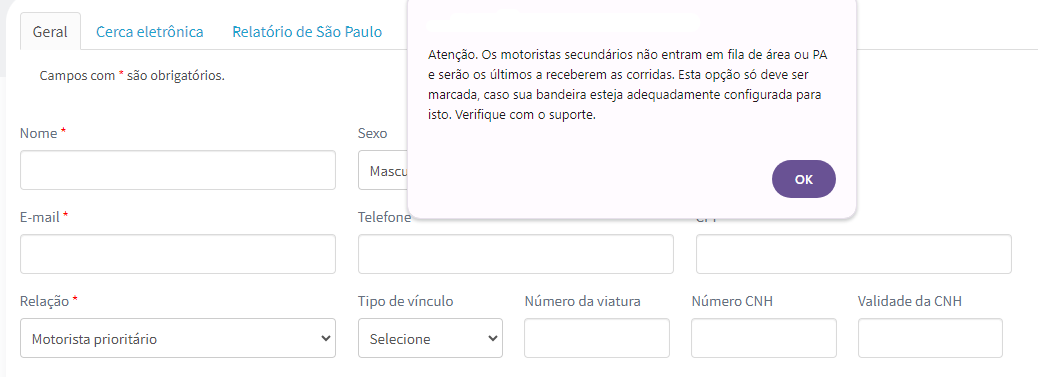Expand the Relação dropdown showing Motorista prioritário
Image resolution: width=1038 pixels, height=377 pixels.
point(177,339)
